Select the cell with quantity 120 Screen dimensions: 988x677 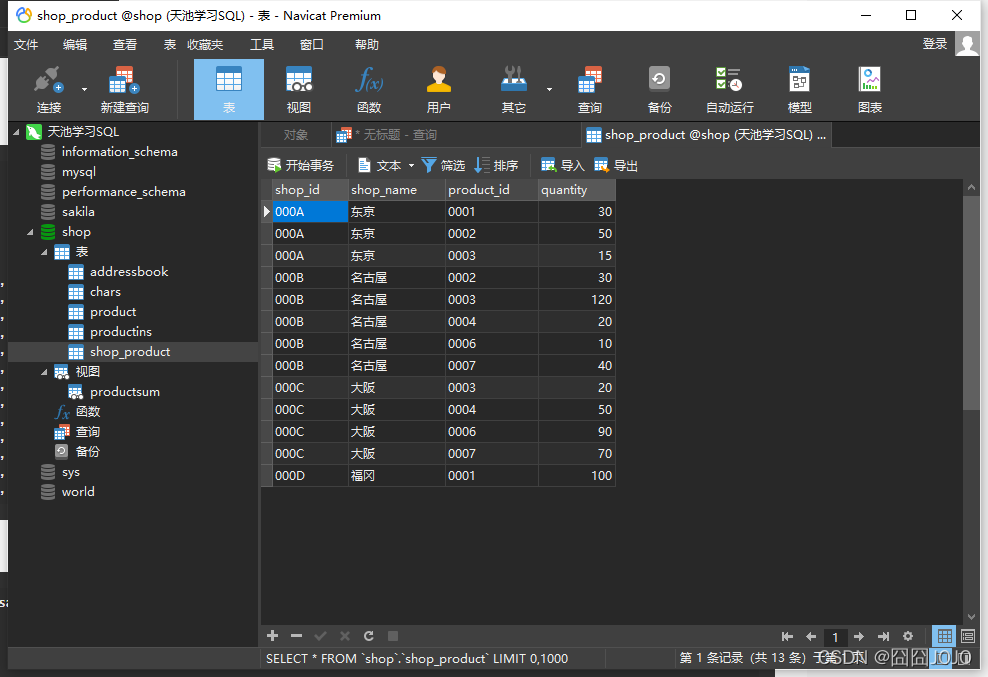tap(577, 300)
